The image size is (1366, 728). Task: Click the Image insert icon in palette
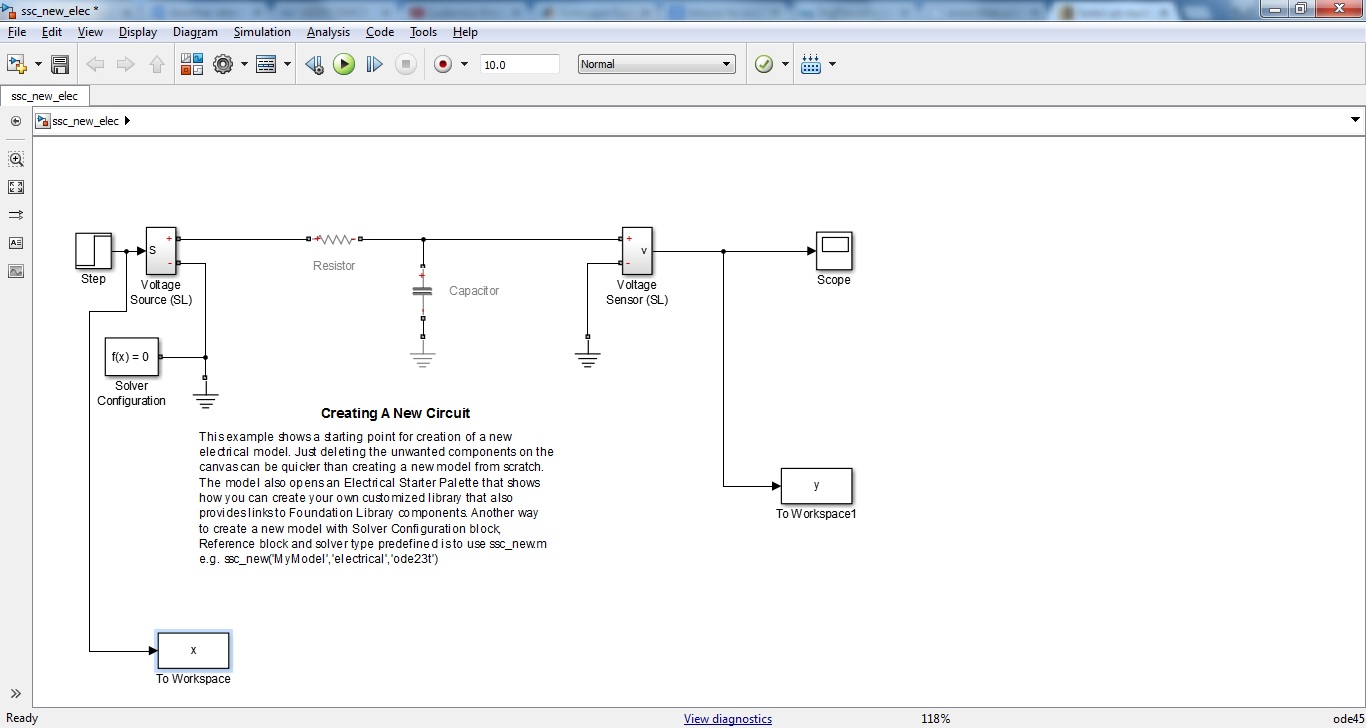(x=16, y=271)
